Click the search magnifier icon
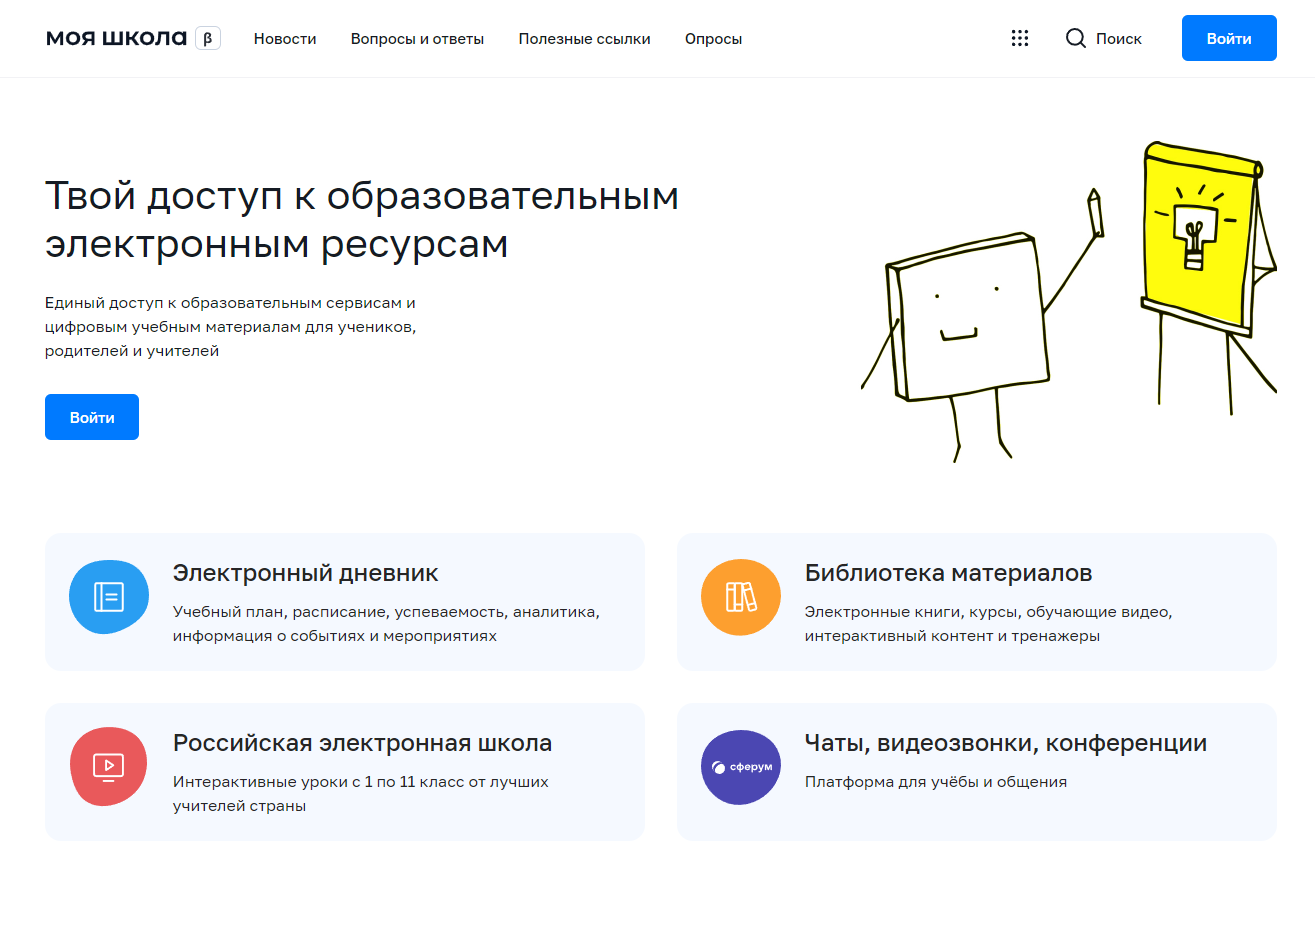The height and width of the screenshot is (943, 1315). [x=1075, y=38]
